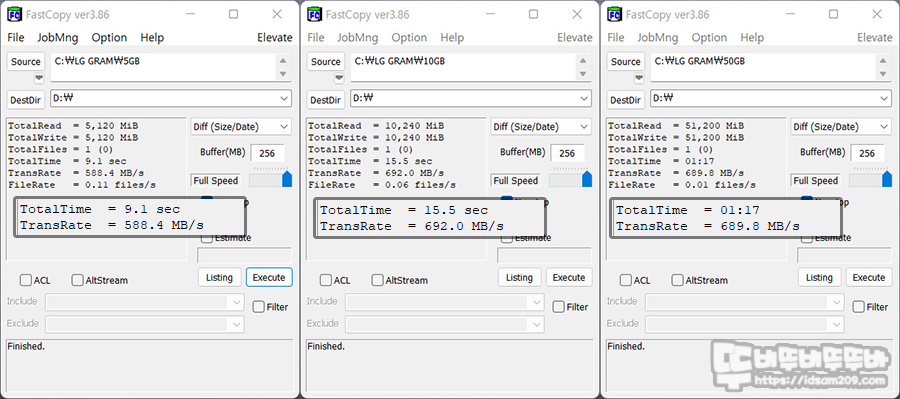
Task: Click Buffer(MB) 256 field in 5GB window
Action: click(x=267, y=153)
